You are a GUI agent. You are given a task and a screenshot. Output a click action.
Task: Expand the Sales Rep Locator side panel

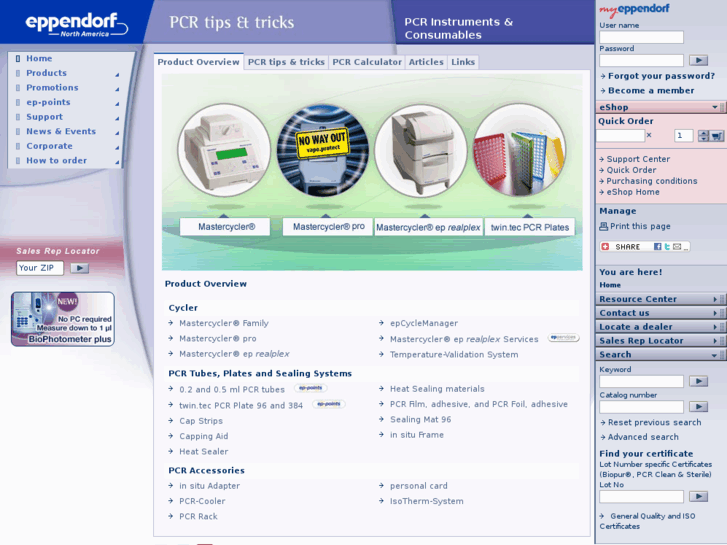(661, 341)
